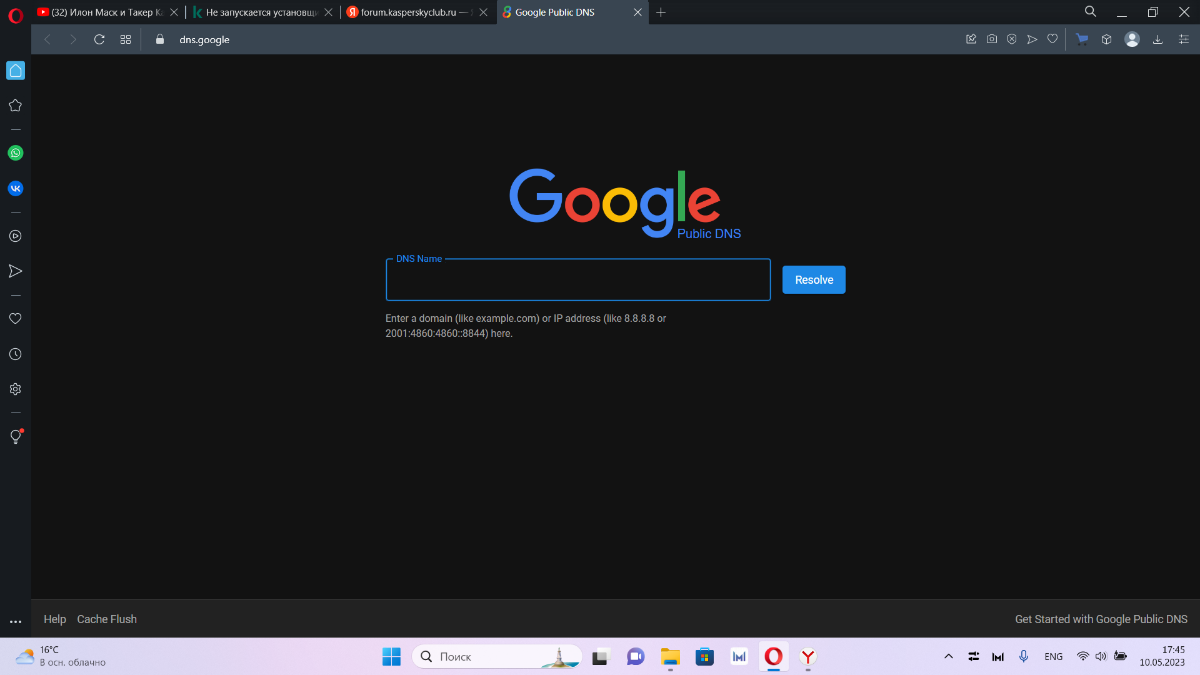Image resolution: width=1200 pixels, height=675 pixels.
Task: Open the Speed Dial grid icon
Action: (126, 39)
